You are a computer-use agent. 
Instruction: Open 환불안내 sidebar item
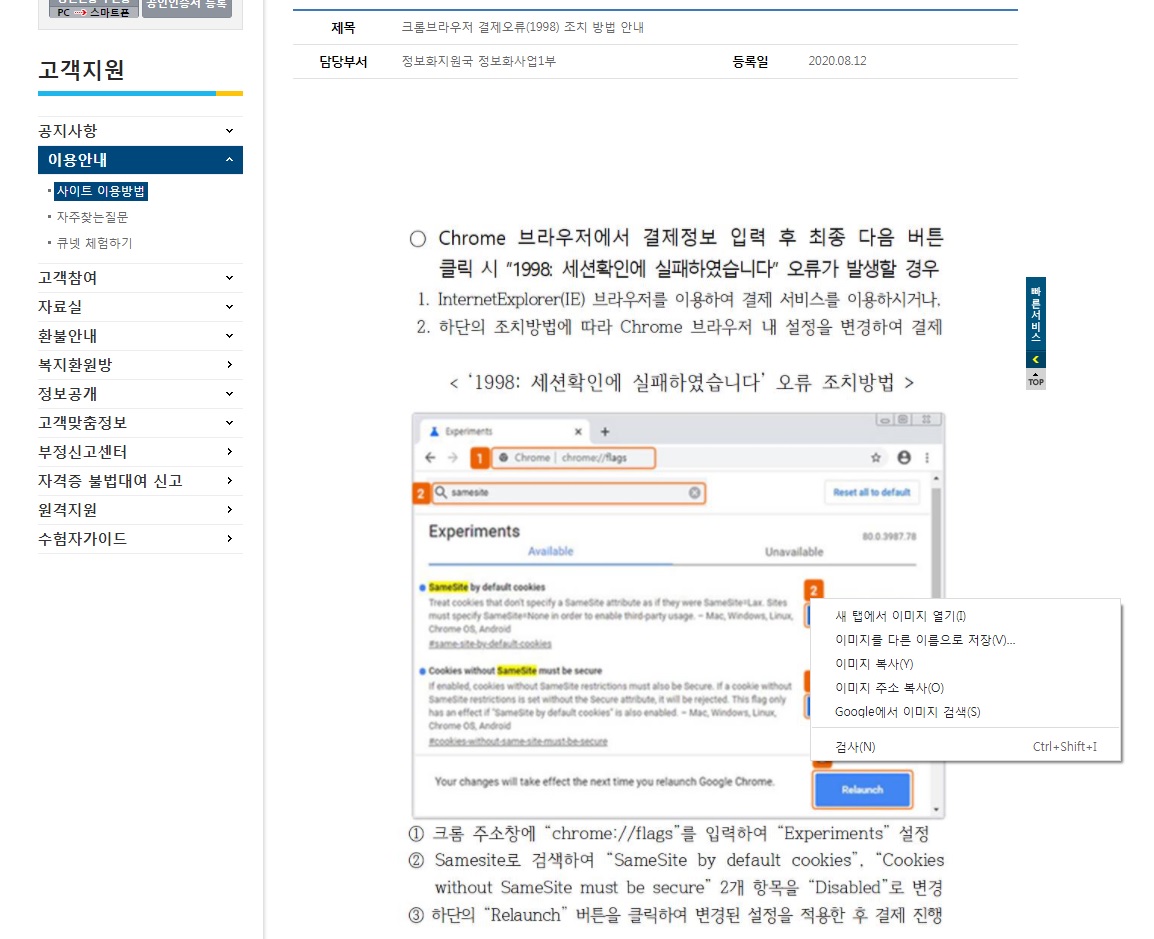[x=68, y=336]
